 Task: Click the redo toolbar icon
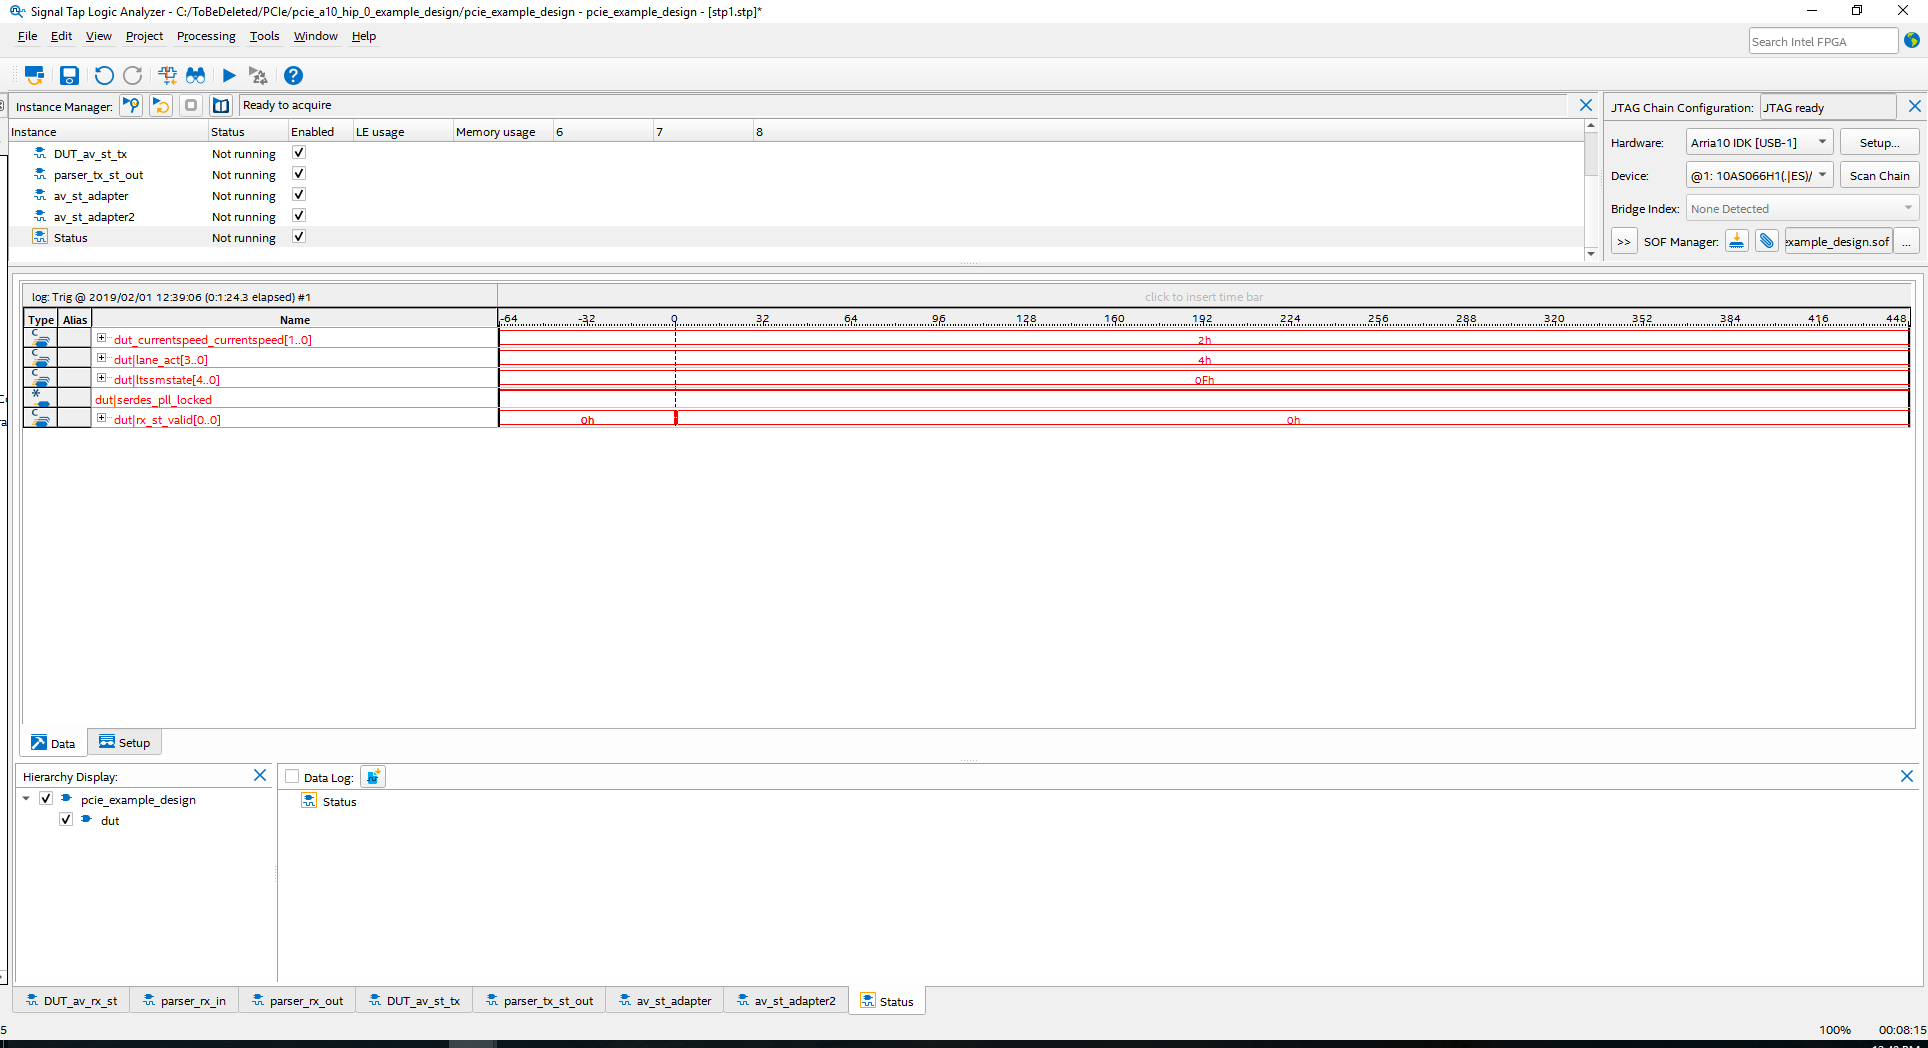pos(133,75)
